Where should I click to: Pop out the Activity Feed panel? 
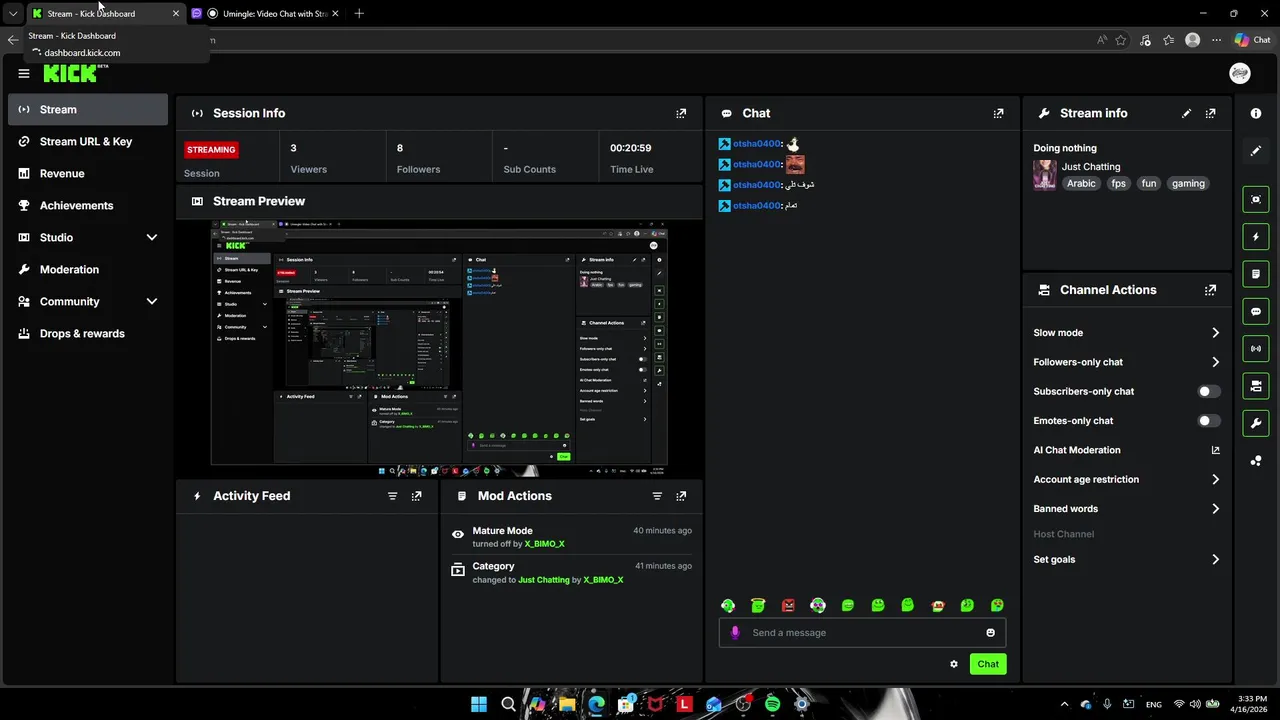pyautogui.click(x=417, y=496)
